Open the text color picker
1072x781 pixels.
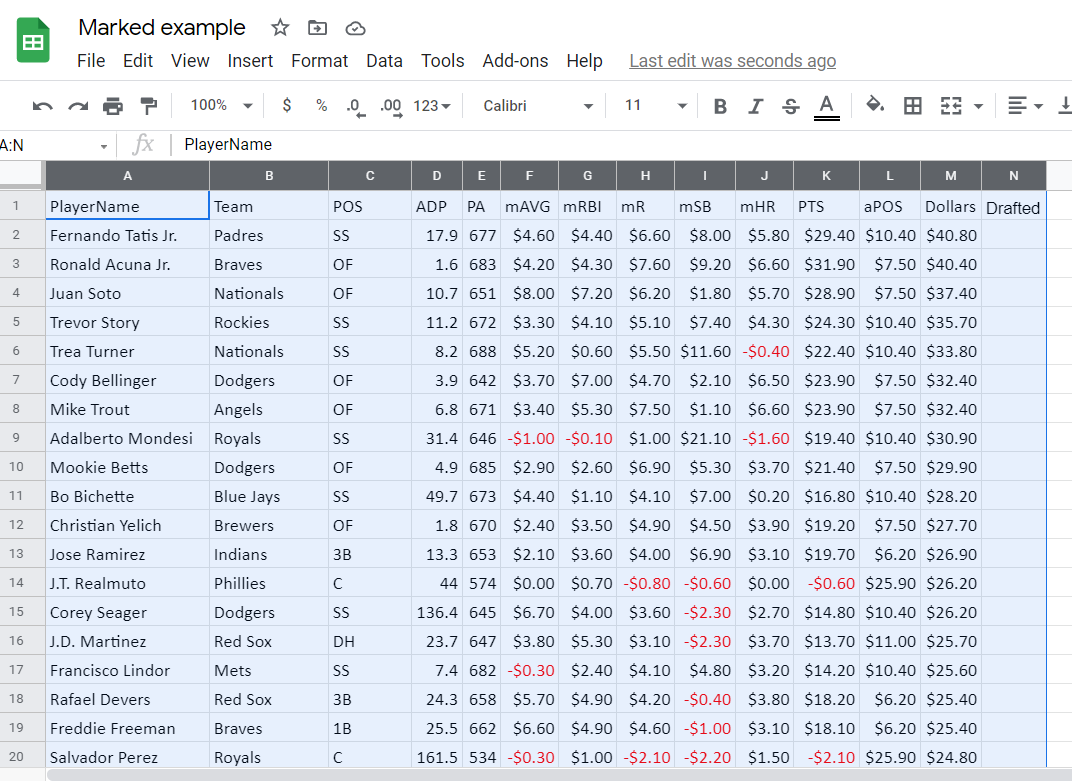[826, 105]
